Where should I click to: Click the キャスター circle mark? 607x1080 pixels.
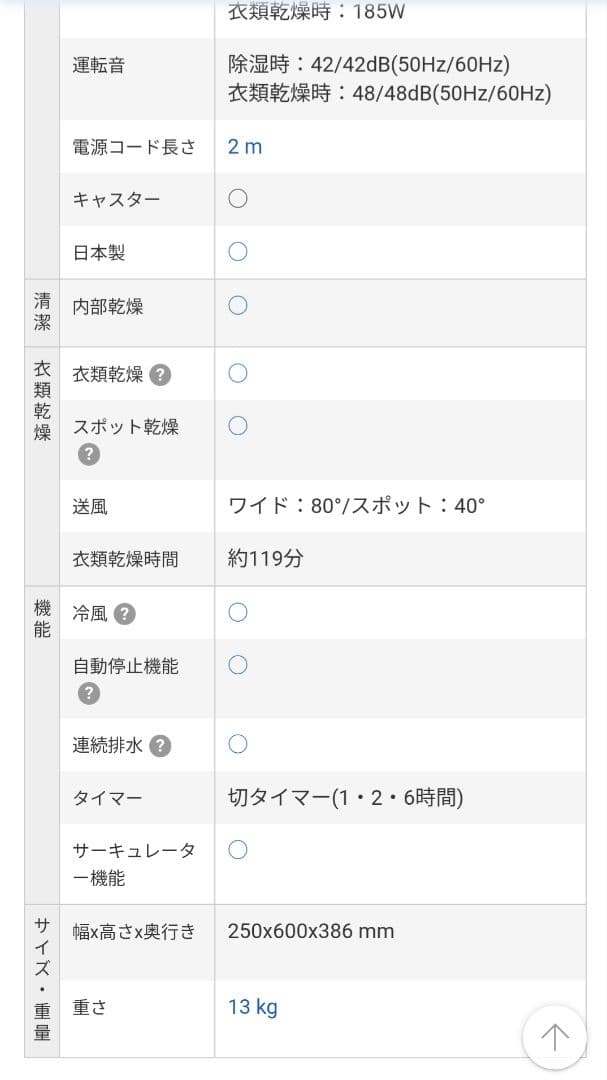click(x=238, y=198)
